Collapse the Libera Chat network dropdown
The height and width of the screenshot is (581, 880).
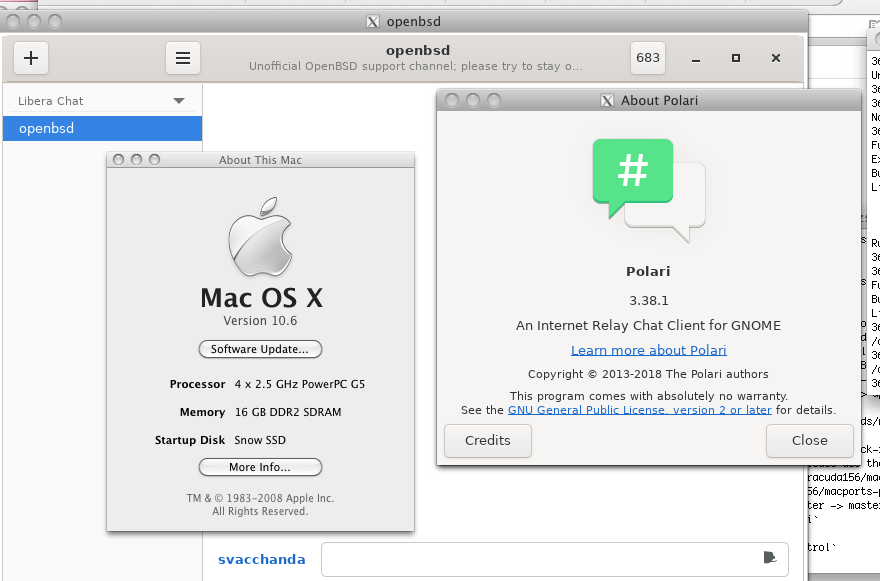point(179,101)
